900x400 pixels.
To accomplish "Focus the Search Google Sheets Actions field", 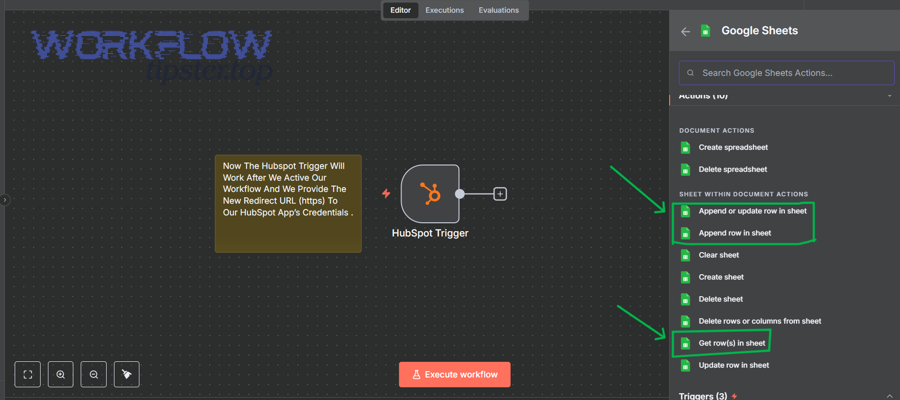I will (x=786, y=73).
